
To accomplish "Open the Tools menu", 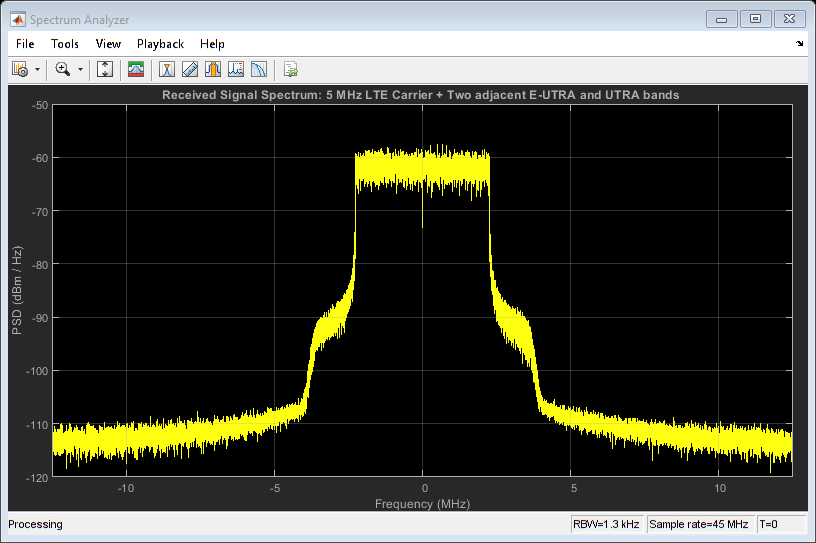I will (x=65, y=44).
